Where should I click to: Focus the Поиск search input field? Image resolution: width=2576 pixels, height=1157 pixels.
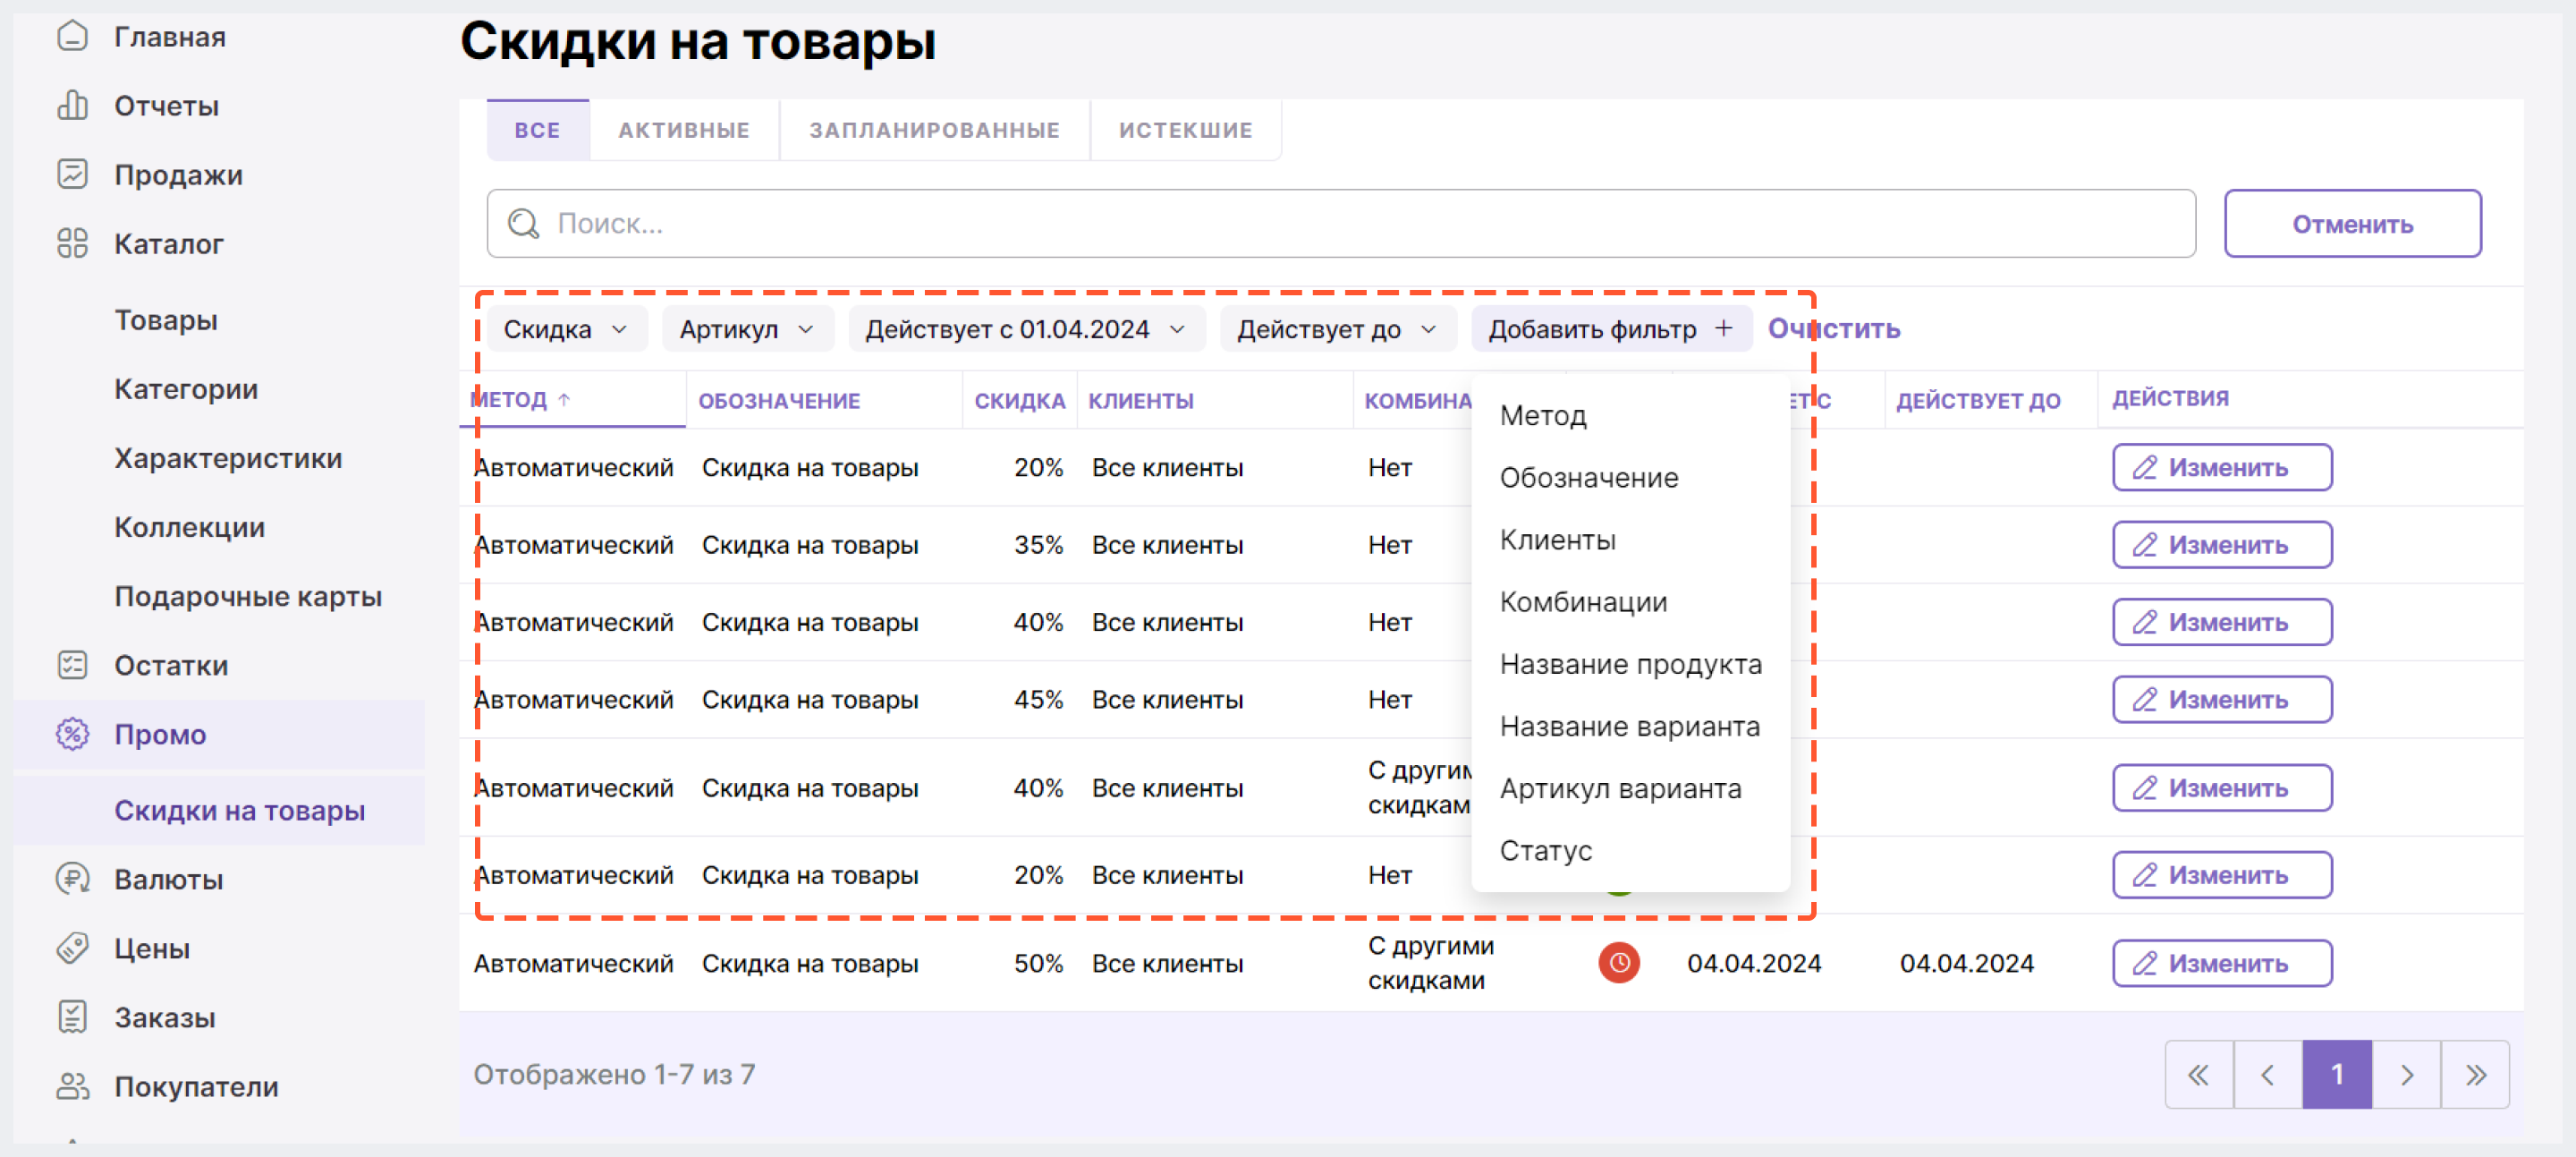pos(1341,223)
